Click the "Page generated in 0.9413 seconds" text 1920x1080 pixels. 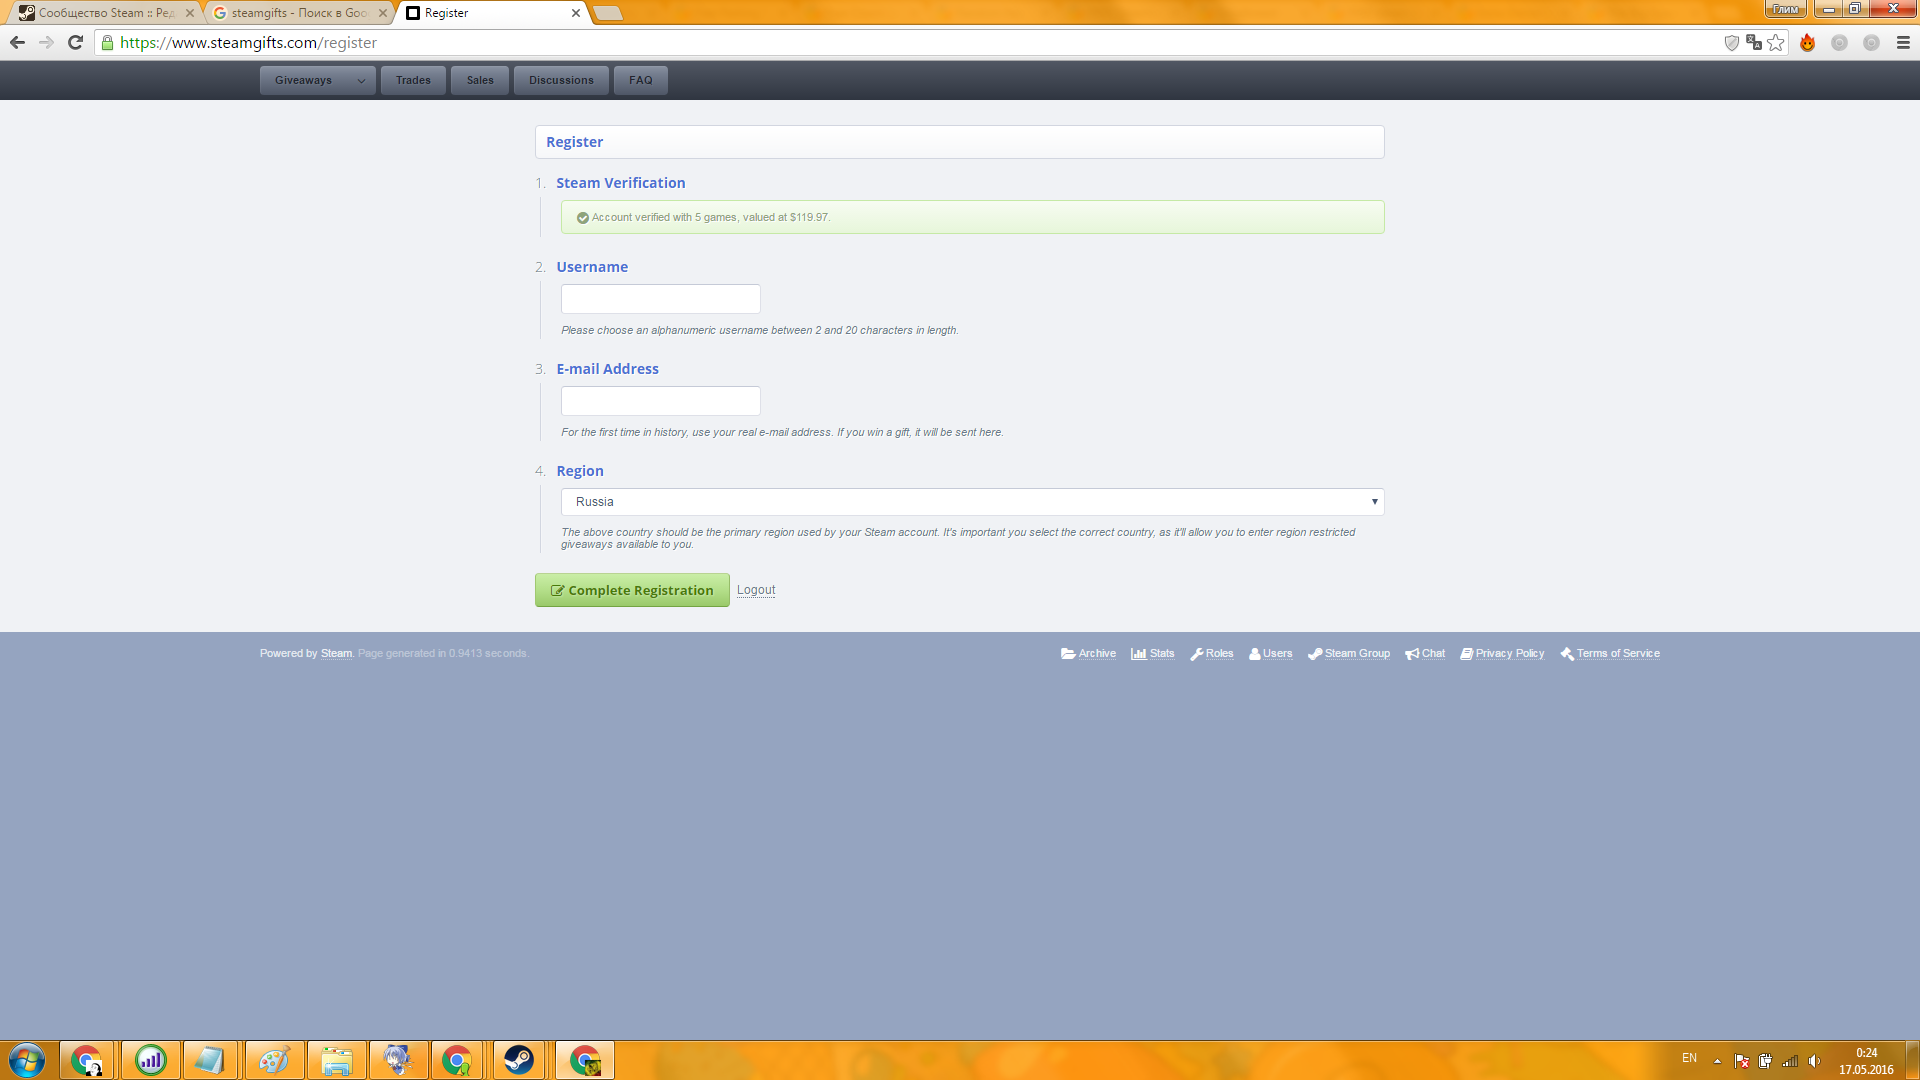(443, 654)
